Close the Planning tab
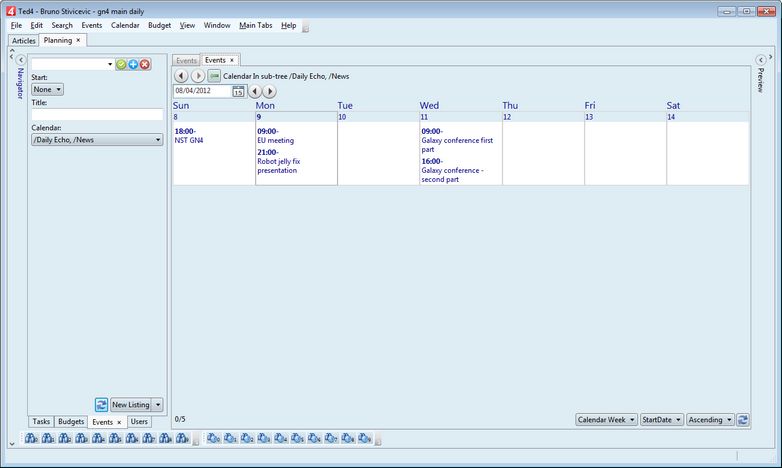 pyautogui.click(x=78, y=40)
